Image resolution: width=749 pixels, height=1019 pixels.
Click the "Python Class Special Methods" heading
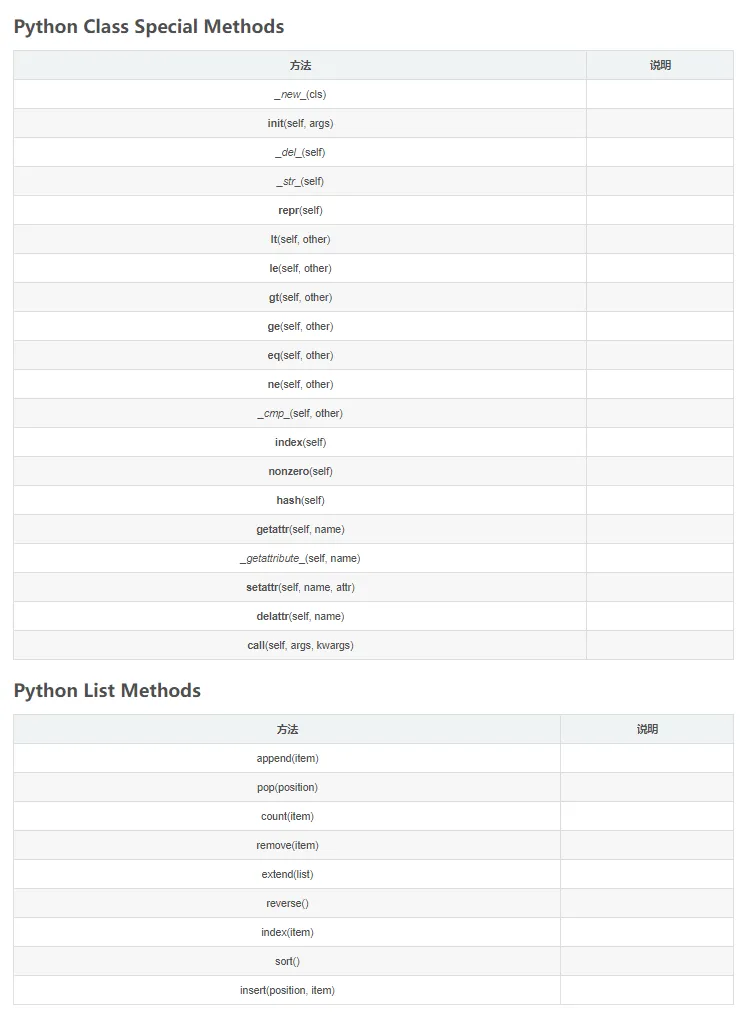(x=149, y=27)
